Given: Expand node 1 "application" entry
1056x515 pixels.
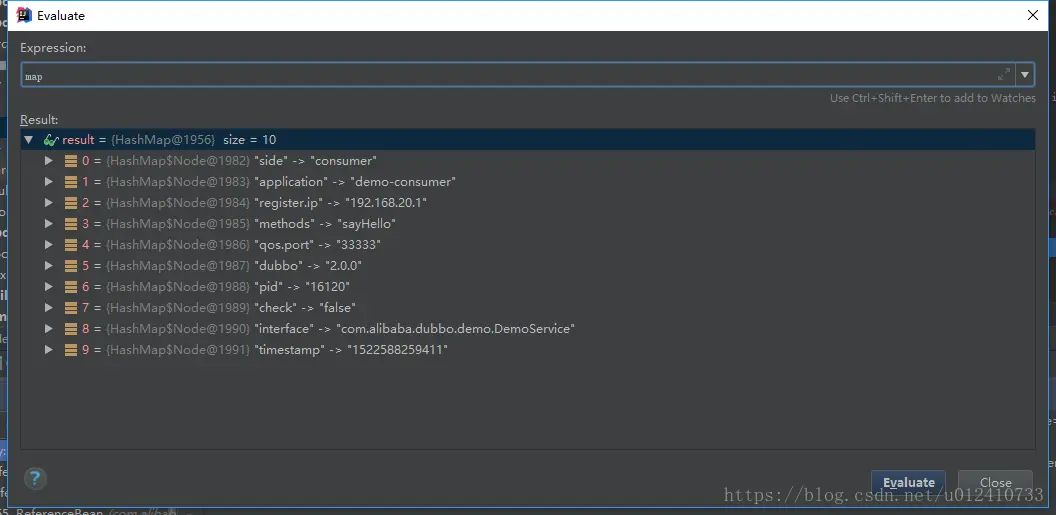Looking at the screenshot, I should 48,182.
